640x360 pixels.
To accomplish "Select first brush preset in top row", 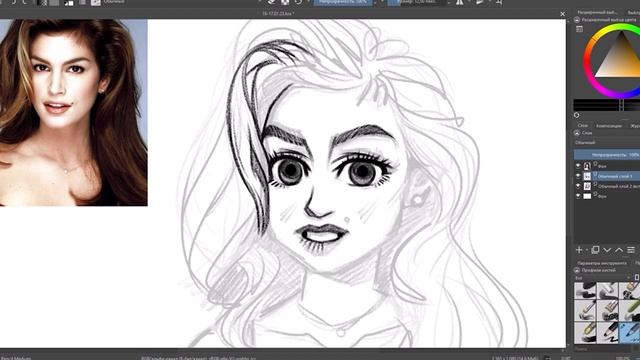I will [x=585, y=291].
